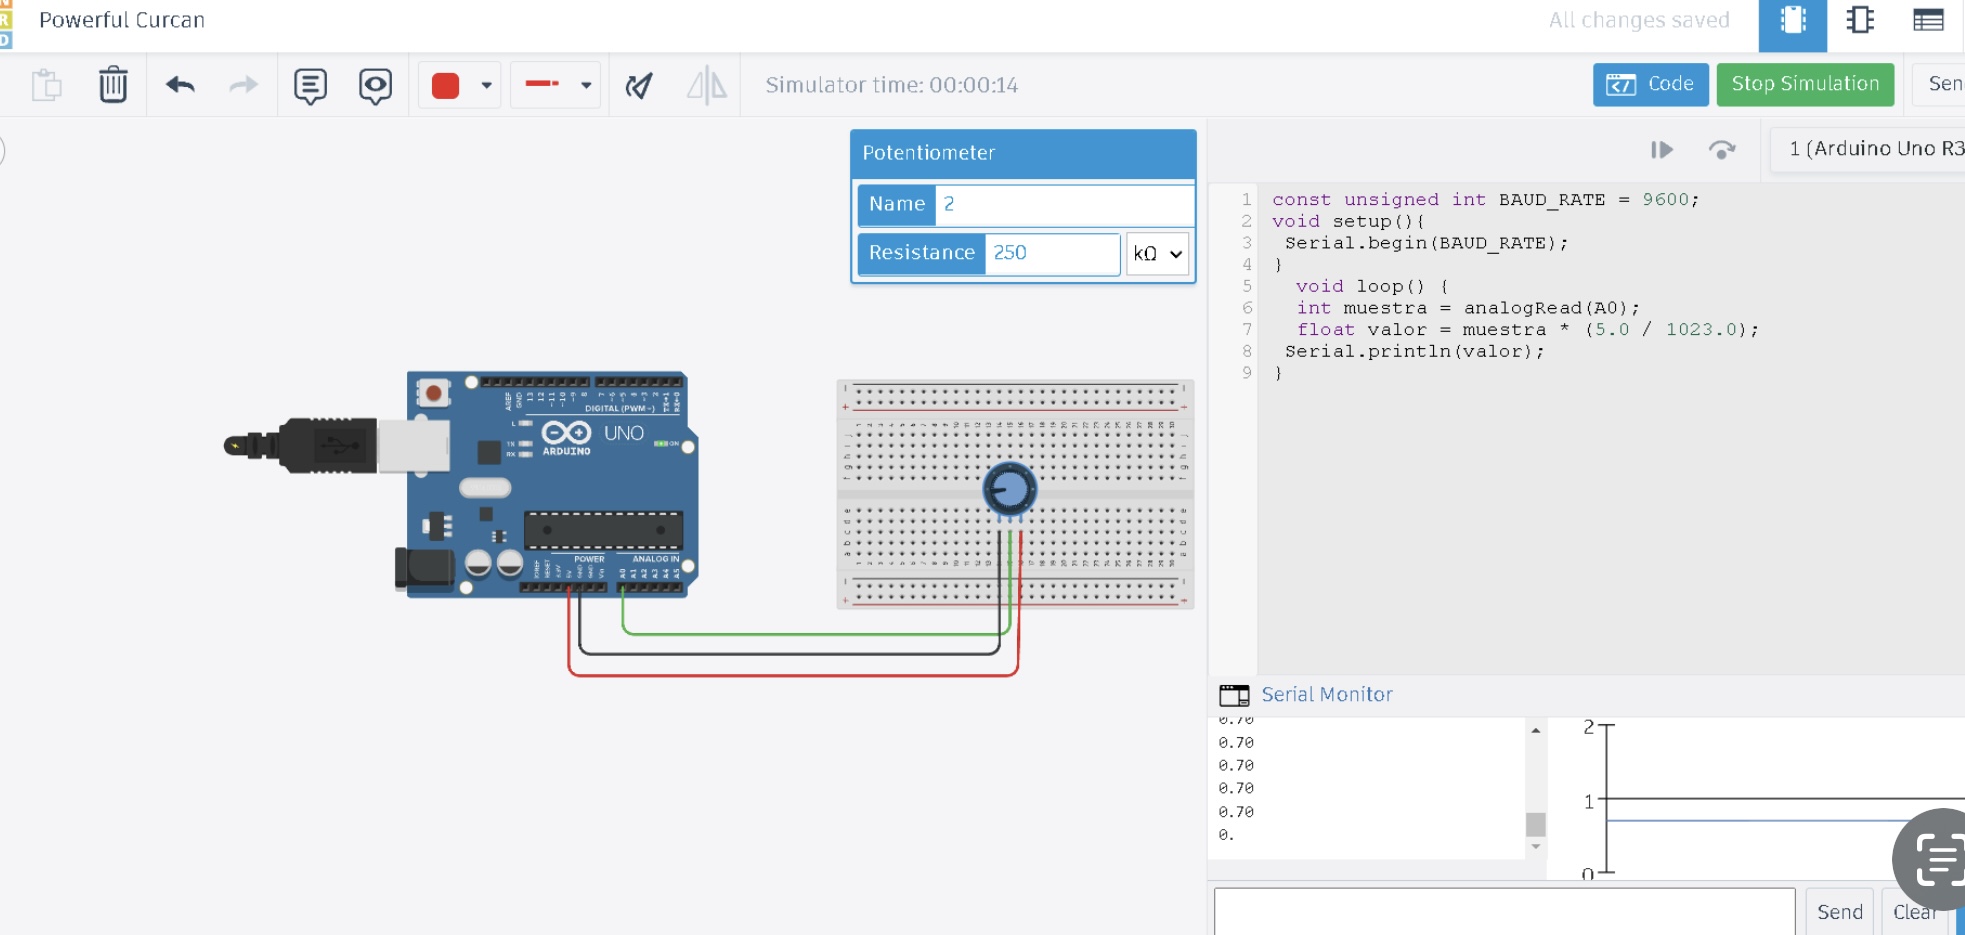
Task: Undo the last action
Action: tap(180, 85)
